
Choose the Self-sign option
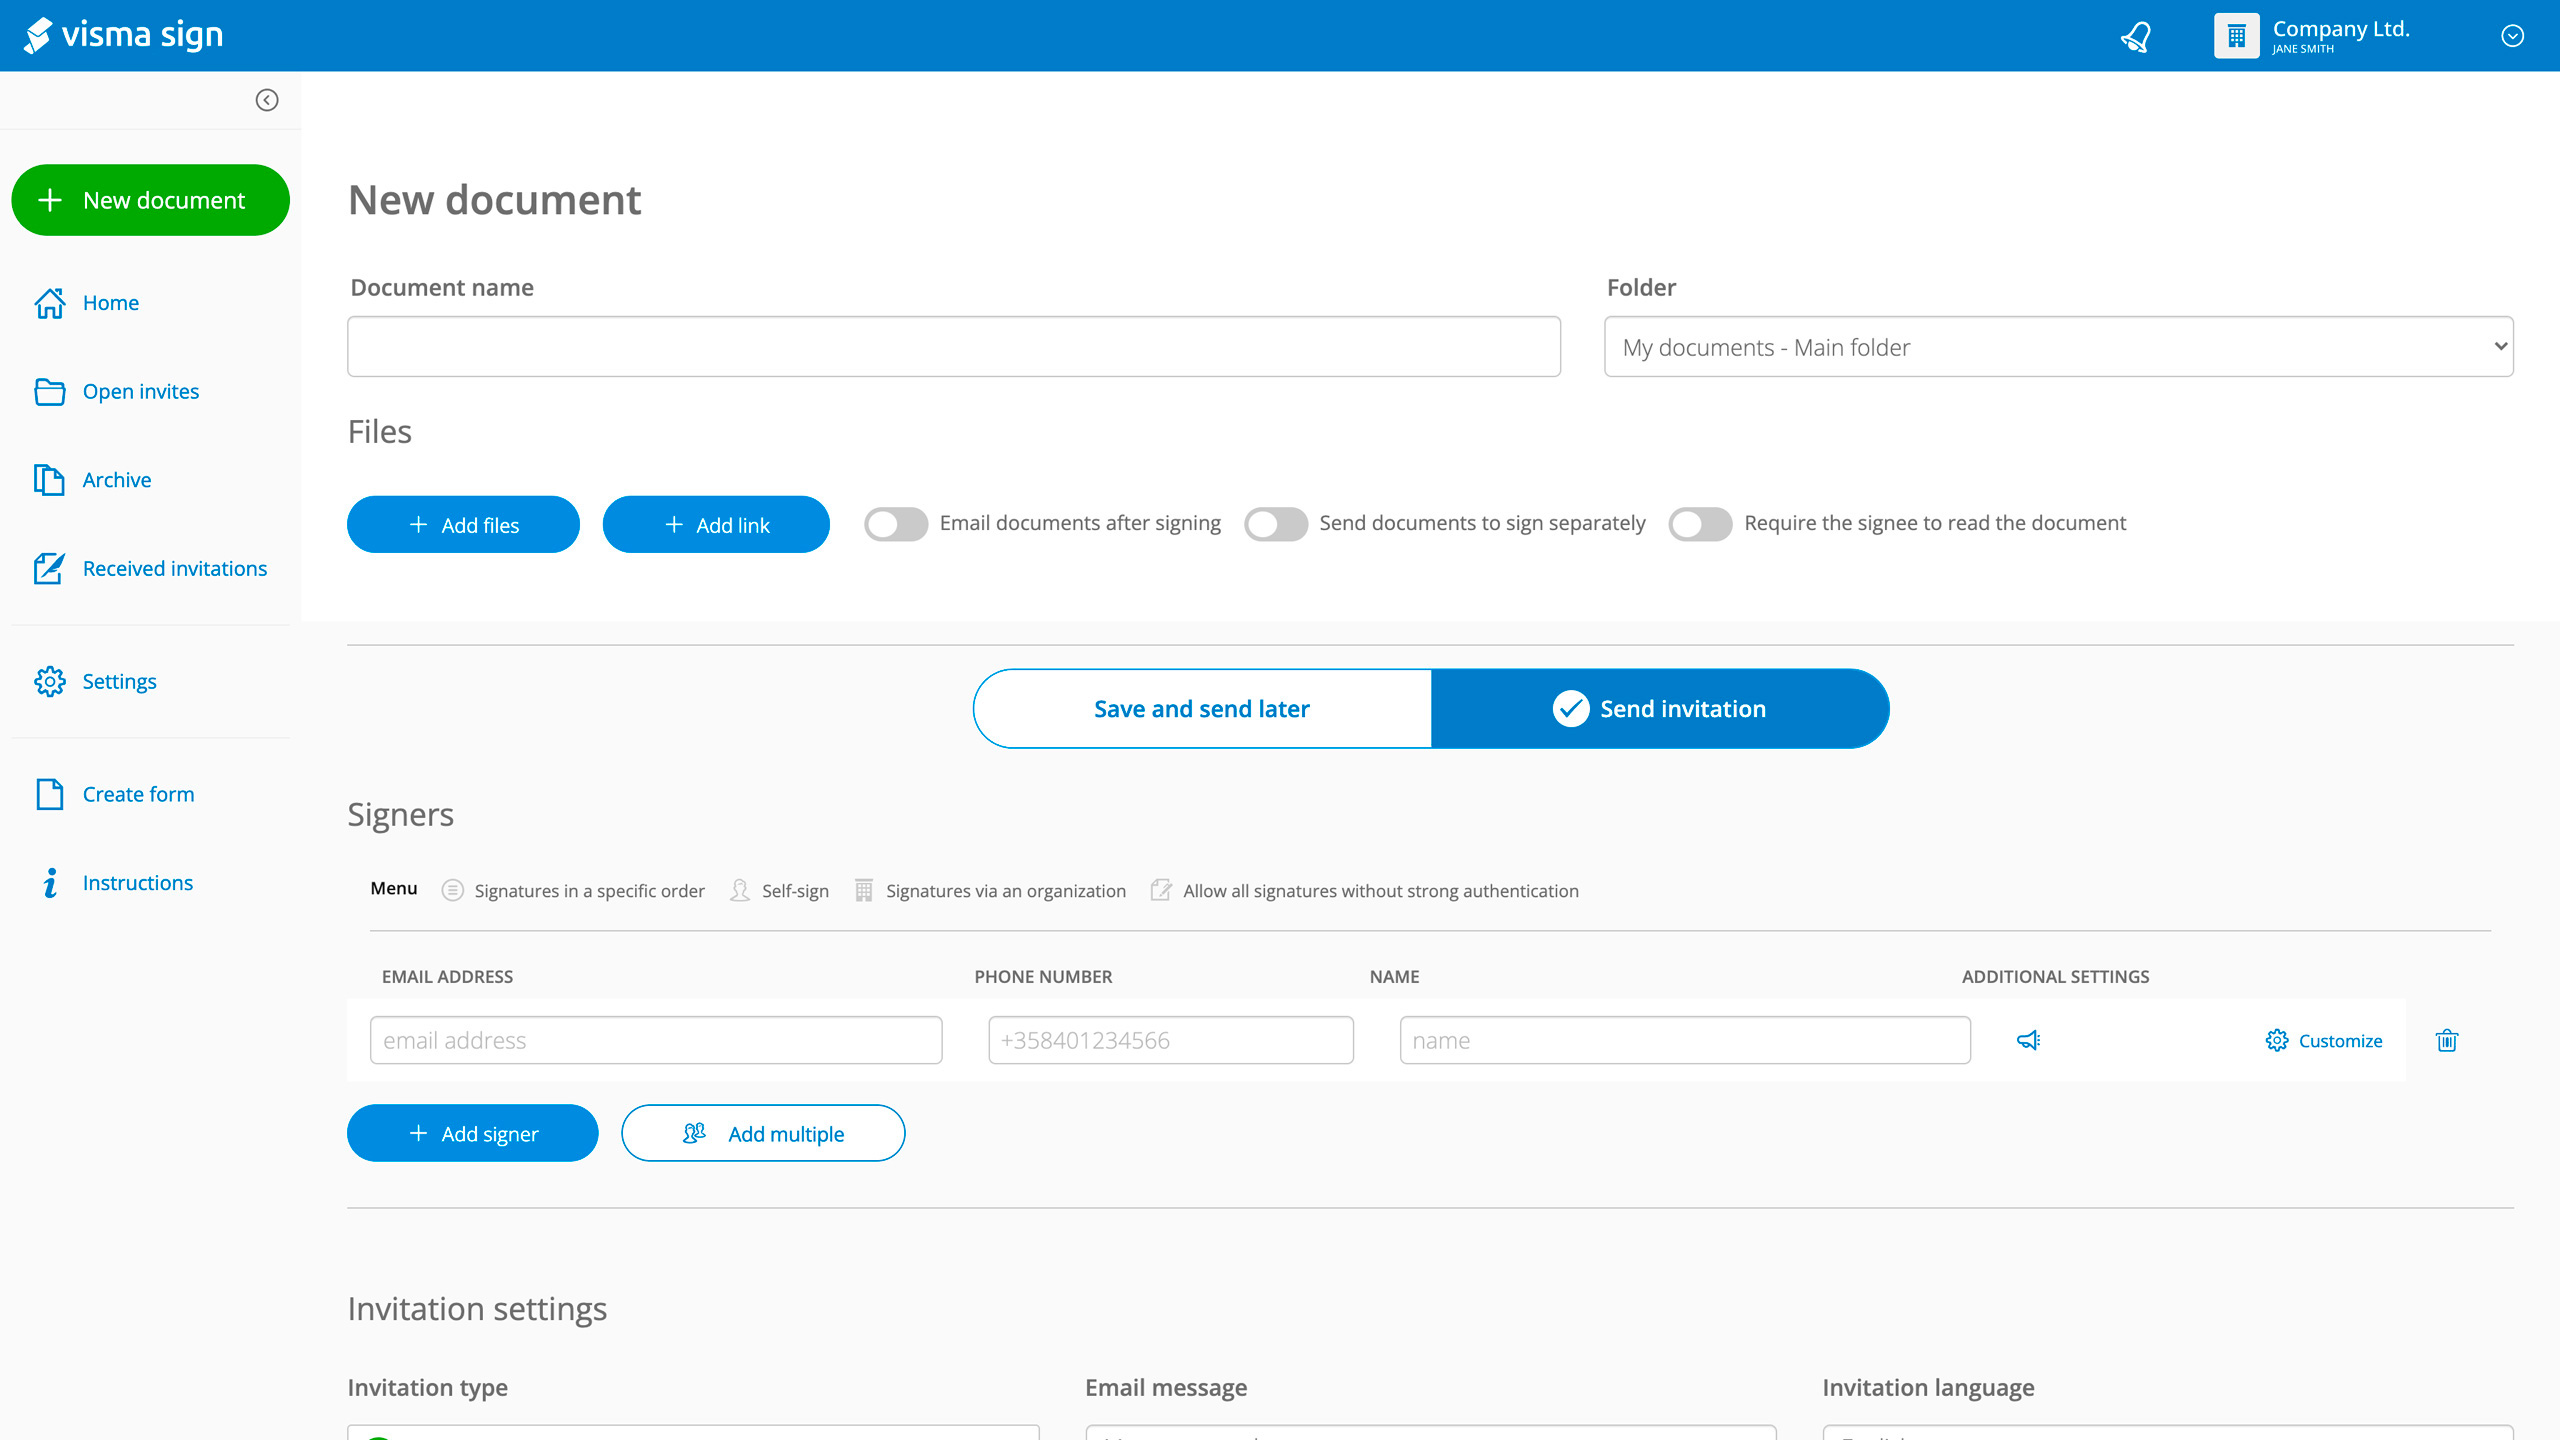(x=794, y=890)
